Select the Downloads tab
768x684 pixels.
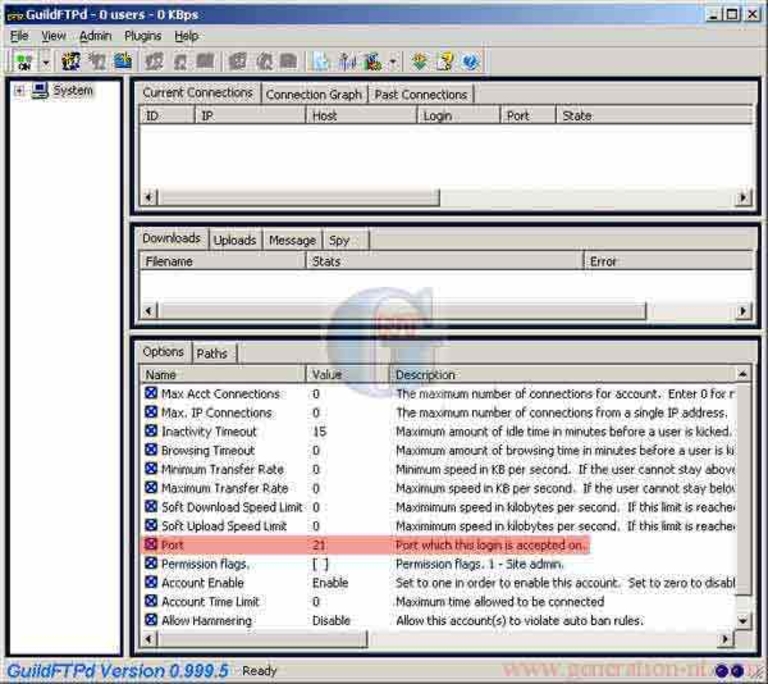(171, 238)
